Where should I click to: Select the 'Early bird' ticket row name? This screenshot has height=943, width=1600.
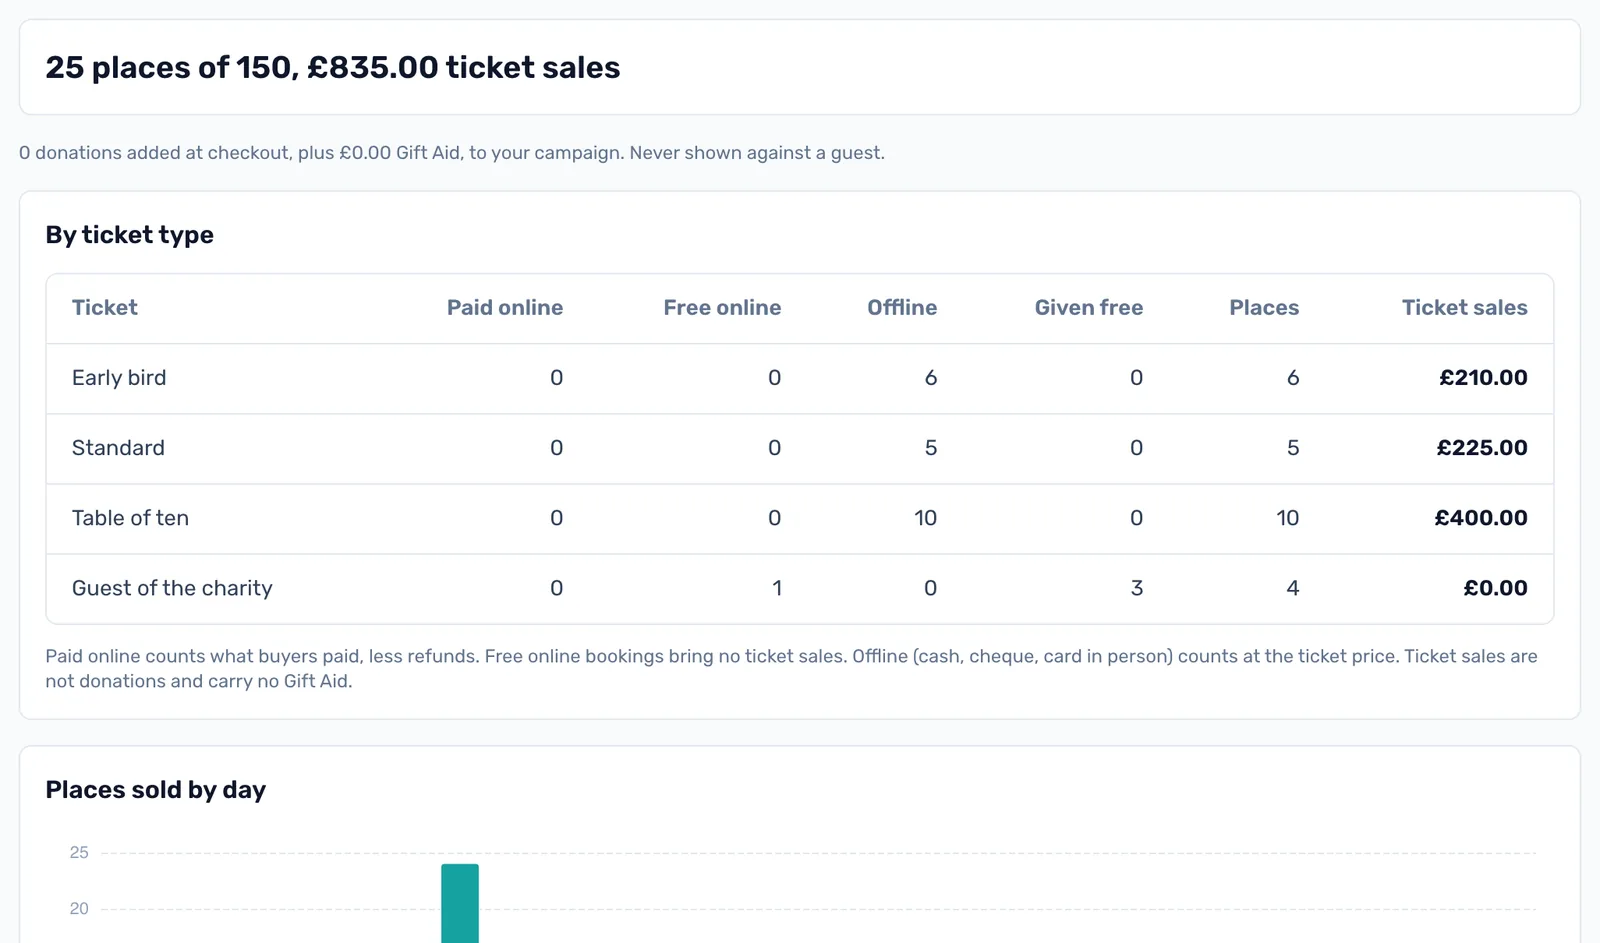coord(119,378)
